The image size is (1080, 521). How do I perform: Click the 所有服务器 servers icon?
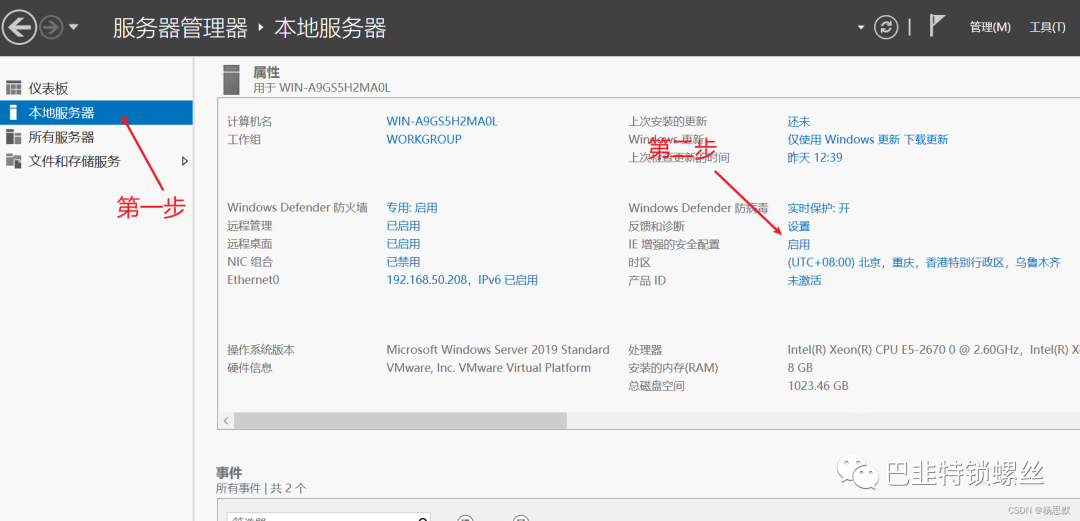click(x=14, y=137)
